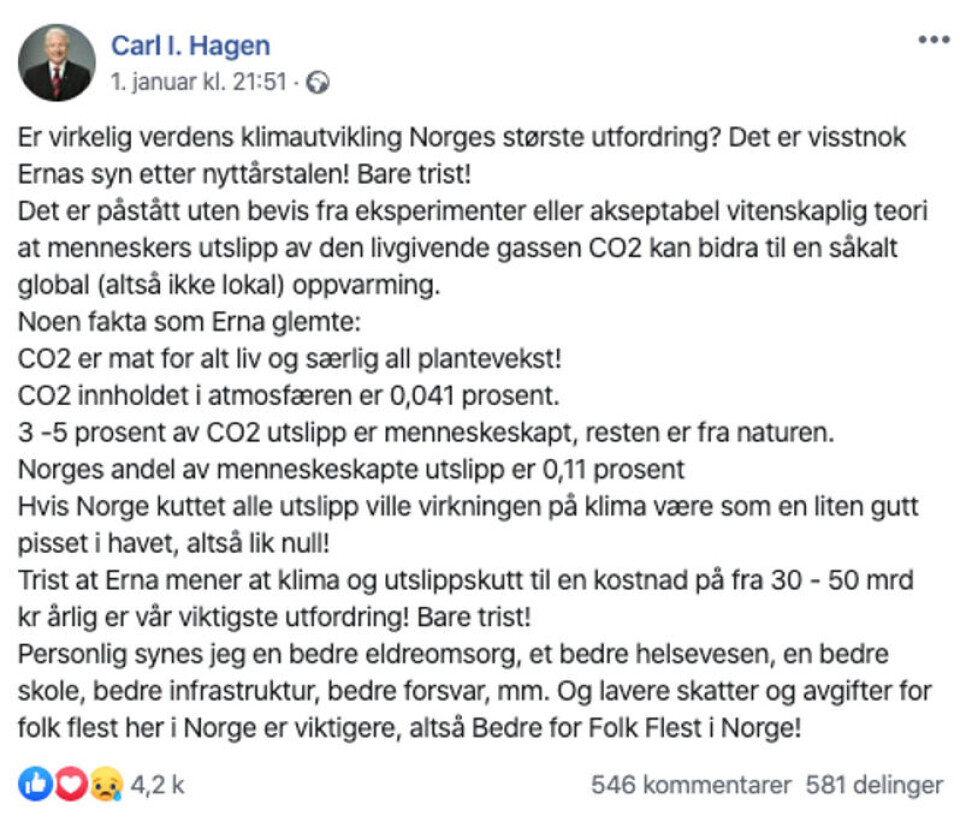The image size is (960, 822).
Task: Click the Carl I. Hagen name link
Action: [x=190, y=45]
